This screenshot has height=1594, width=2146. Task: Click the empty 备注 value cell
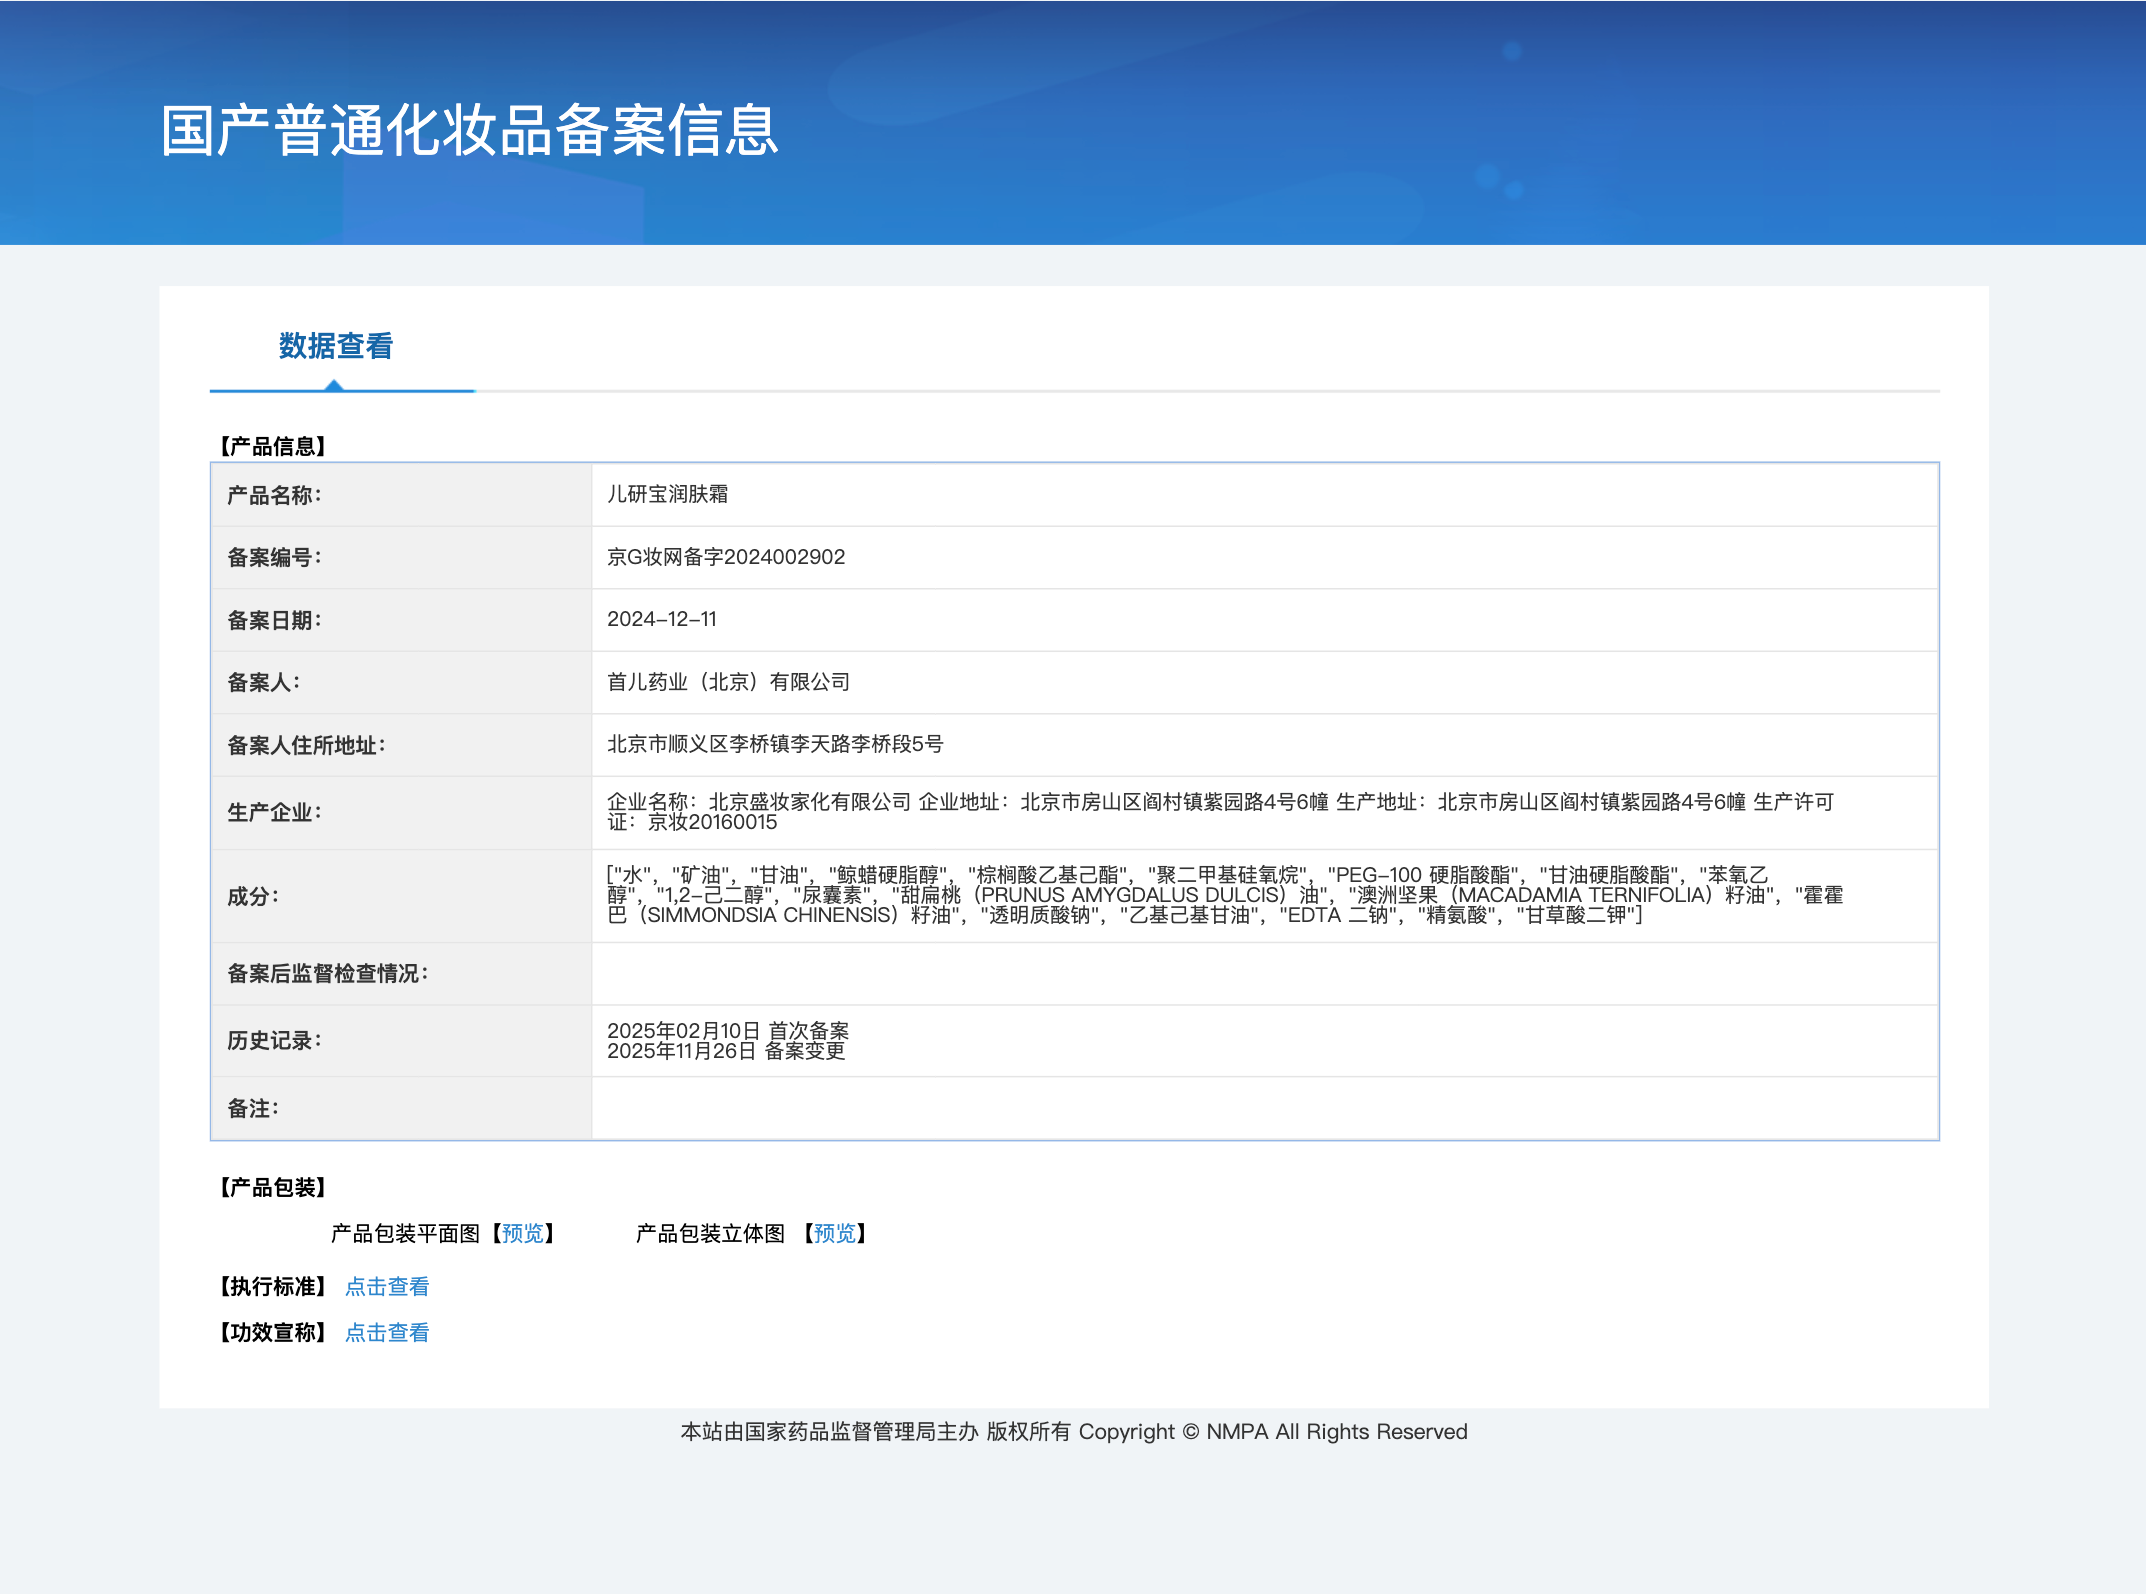[x=1264, y=1108]
